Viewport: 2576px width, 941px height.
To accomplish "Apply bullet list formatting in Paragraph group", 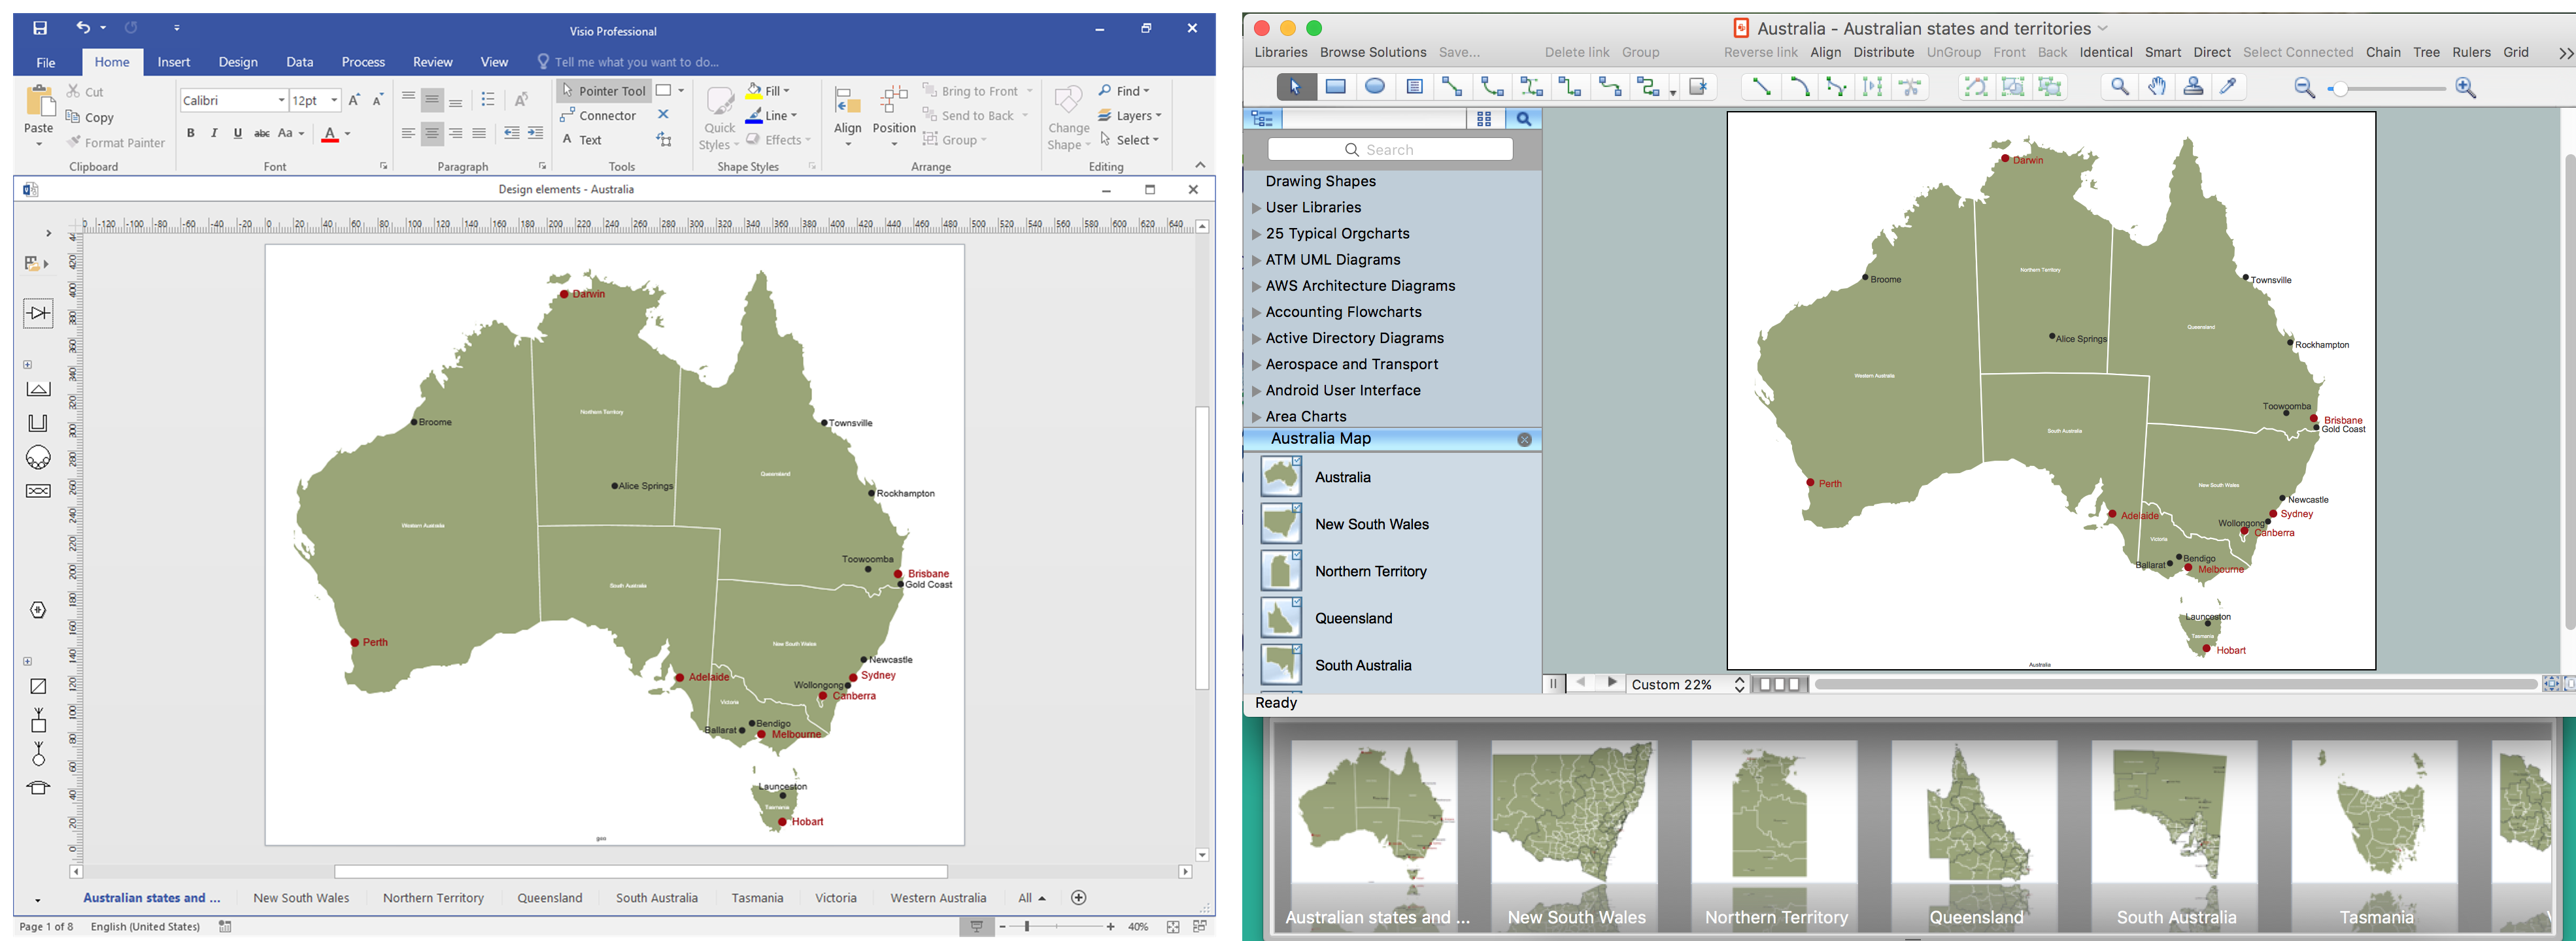I will 488,99.
